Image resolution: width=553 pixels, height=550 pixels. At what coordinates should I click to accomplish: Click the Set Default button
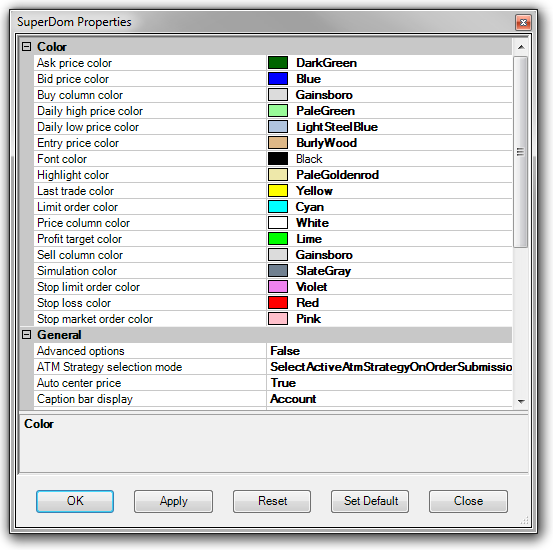pos(370,501)
